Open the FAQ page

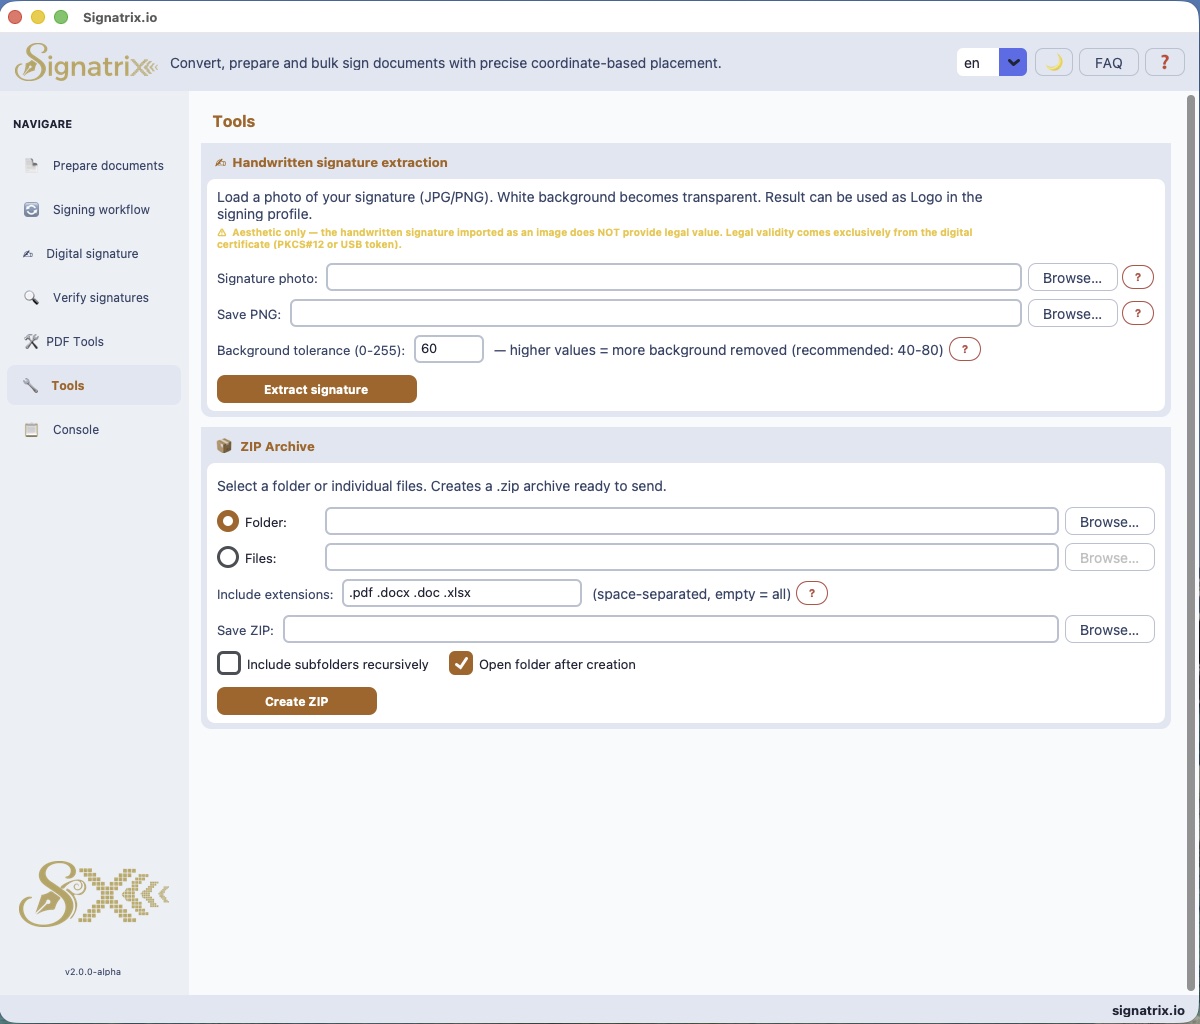point(1108,62)
